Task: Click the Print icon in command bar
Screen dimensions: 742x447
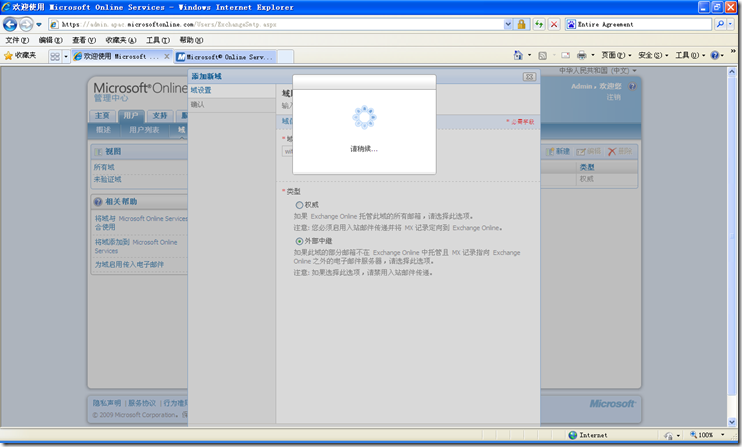Action: [582, 55]
